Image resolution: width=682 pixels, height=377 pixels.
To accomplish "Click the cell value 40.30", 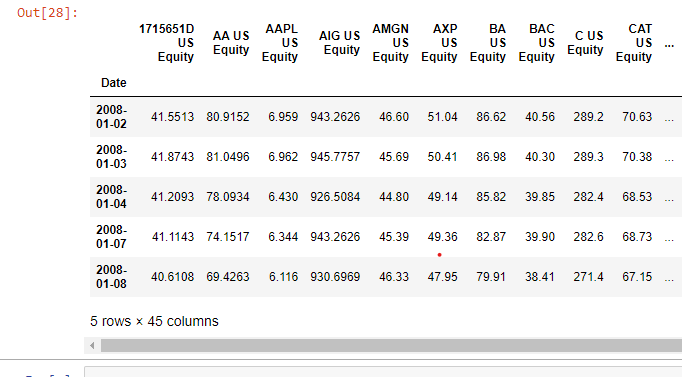I will (x=540, y=157).
